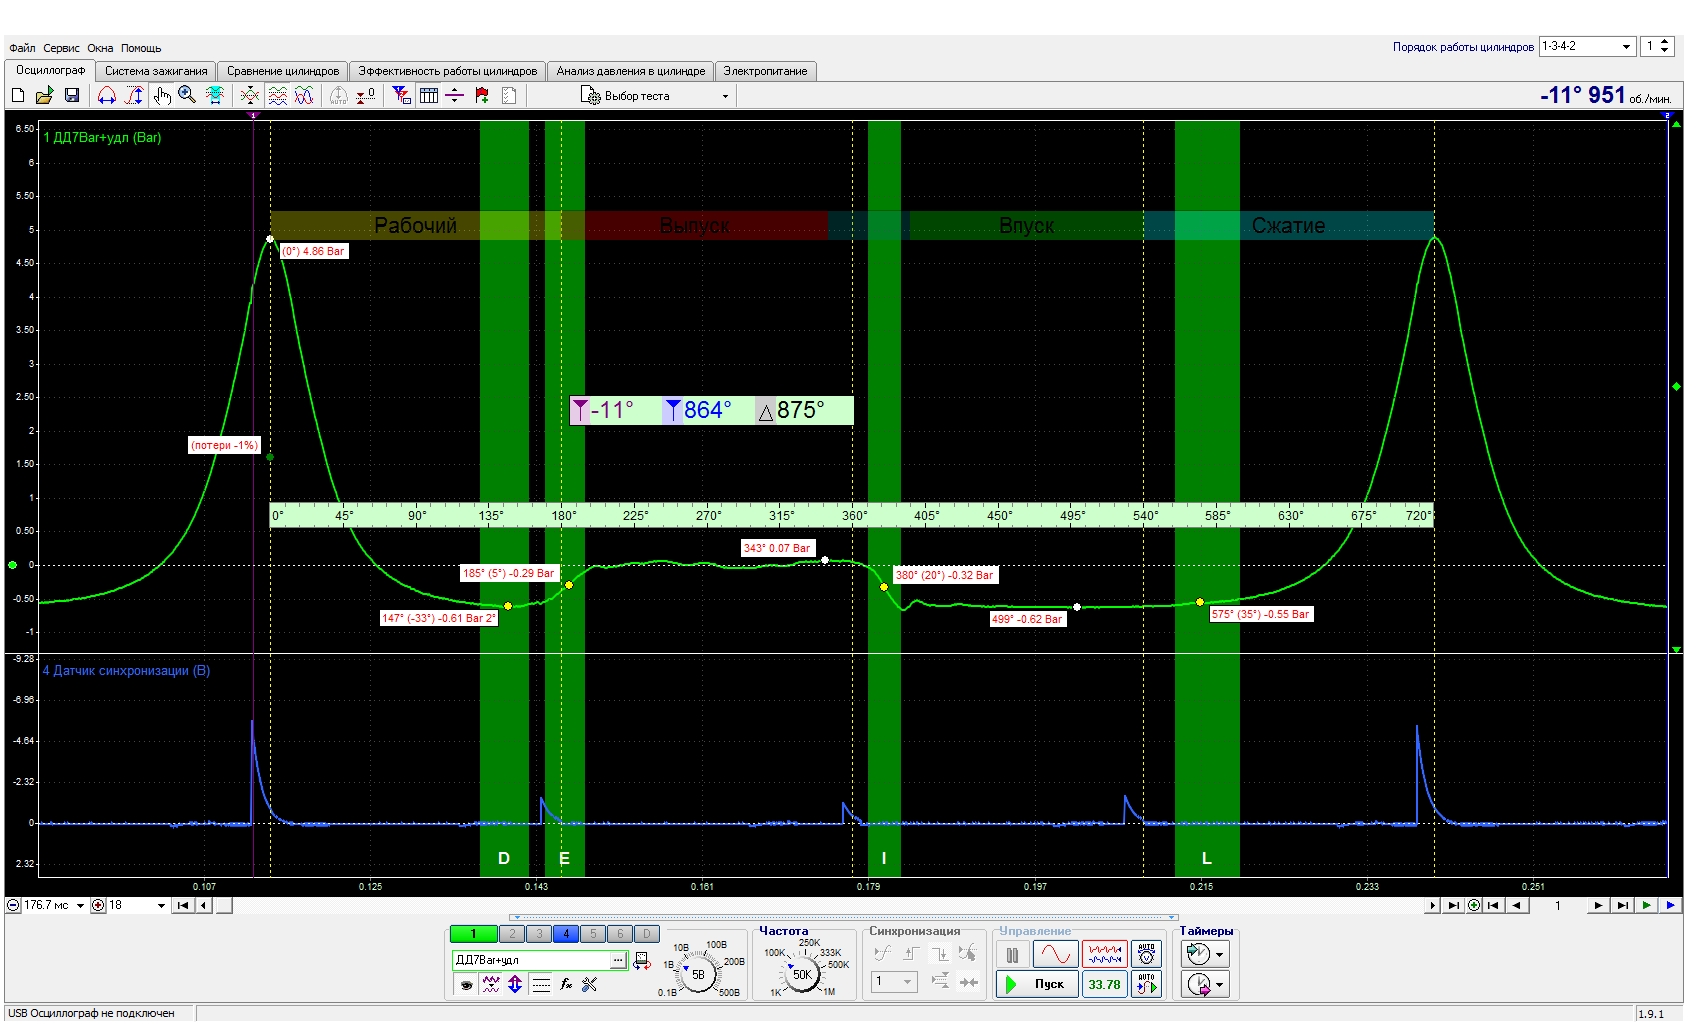
Task: Toggle channel 2 button
Action: coord(512,934)
